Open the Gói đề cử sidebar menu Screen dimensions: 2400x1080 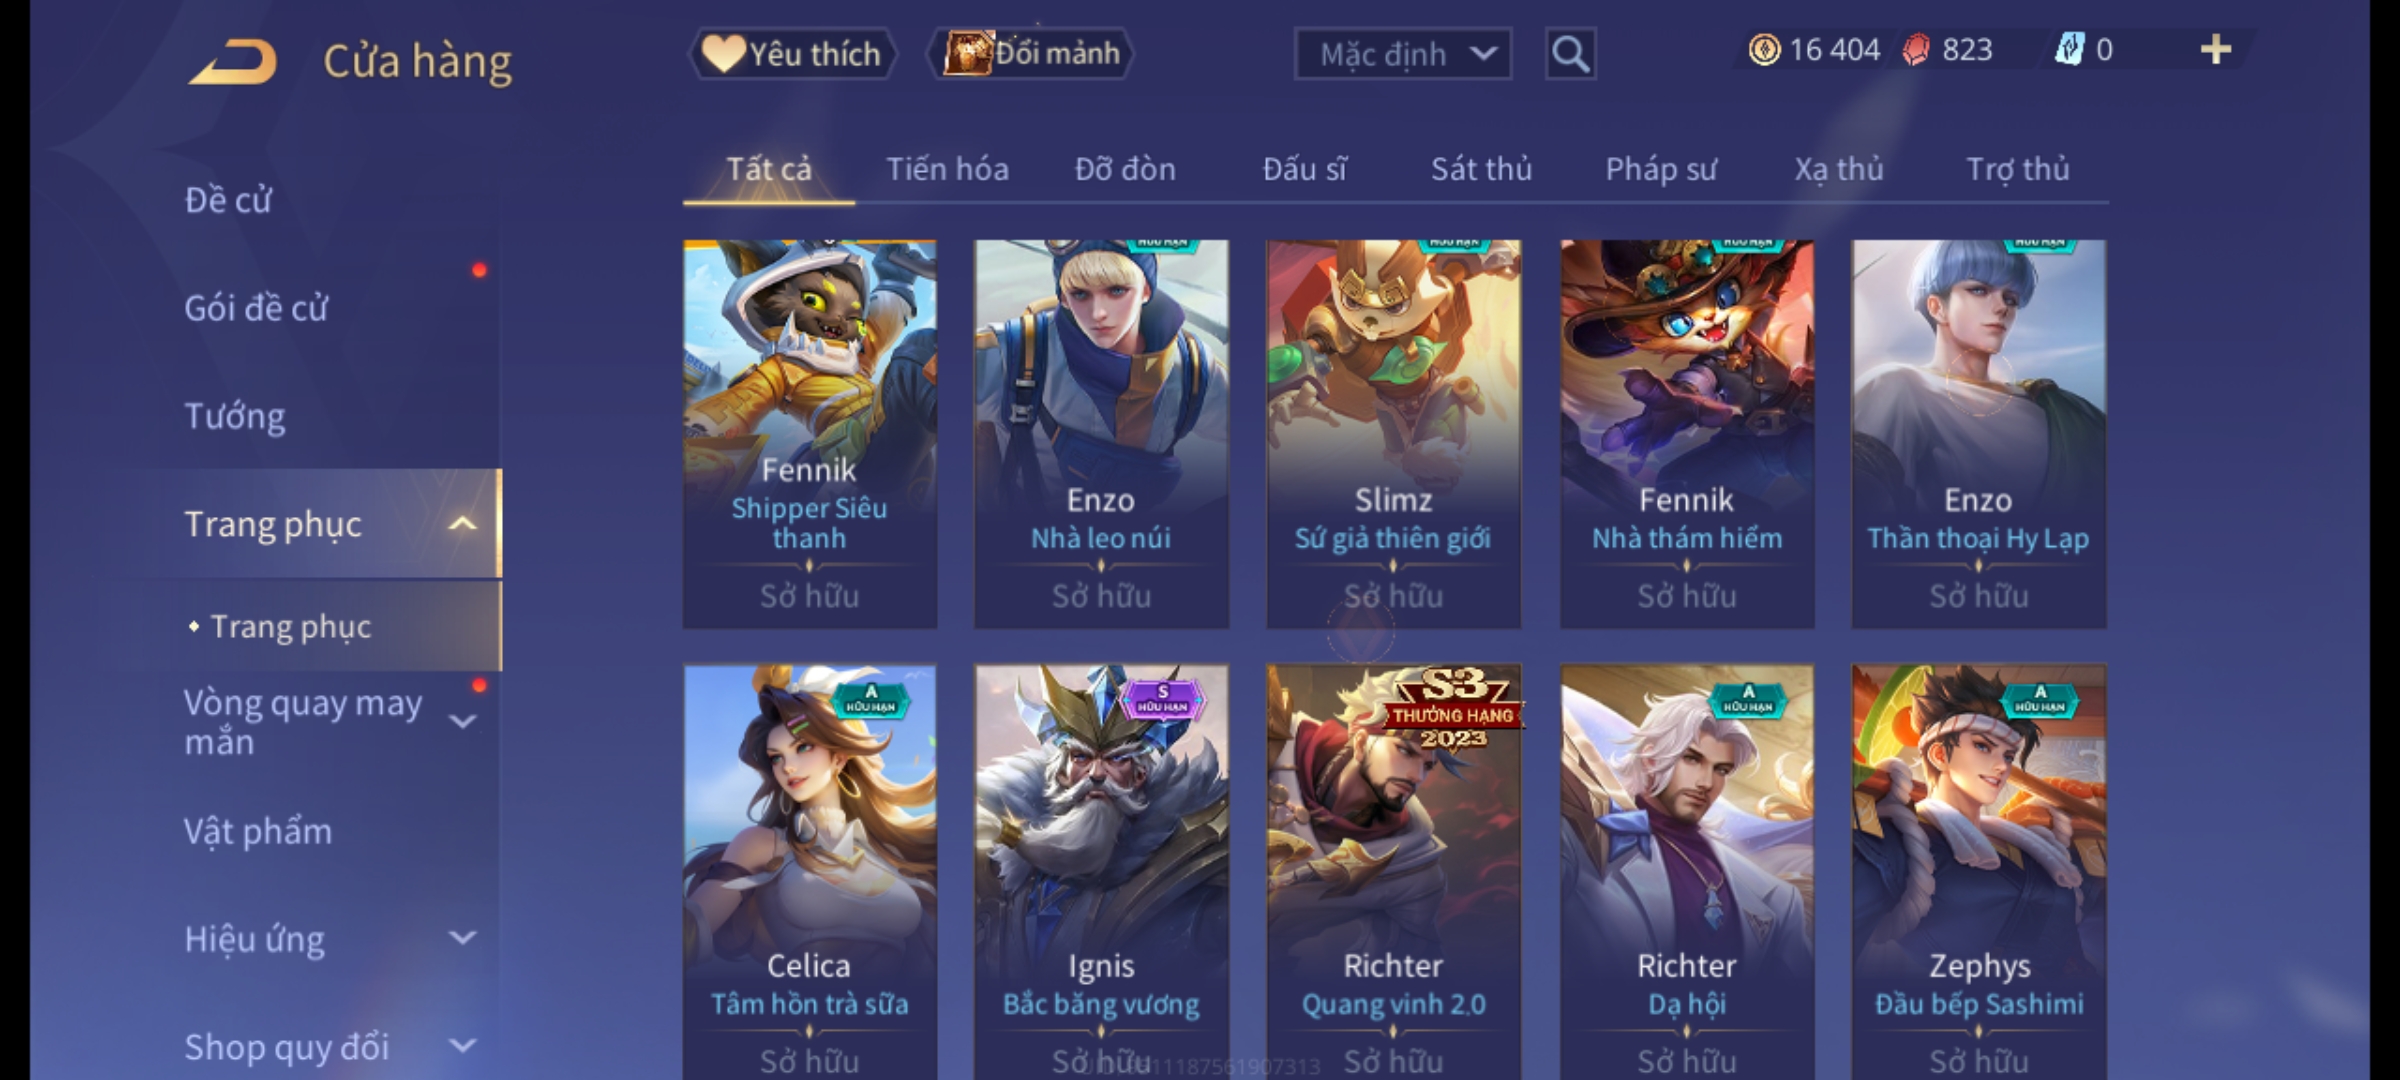click(x=256, y=308)
